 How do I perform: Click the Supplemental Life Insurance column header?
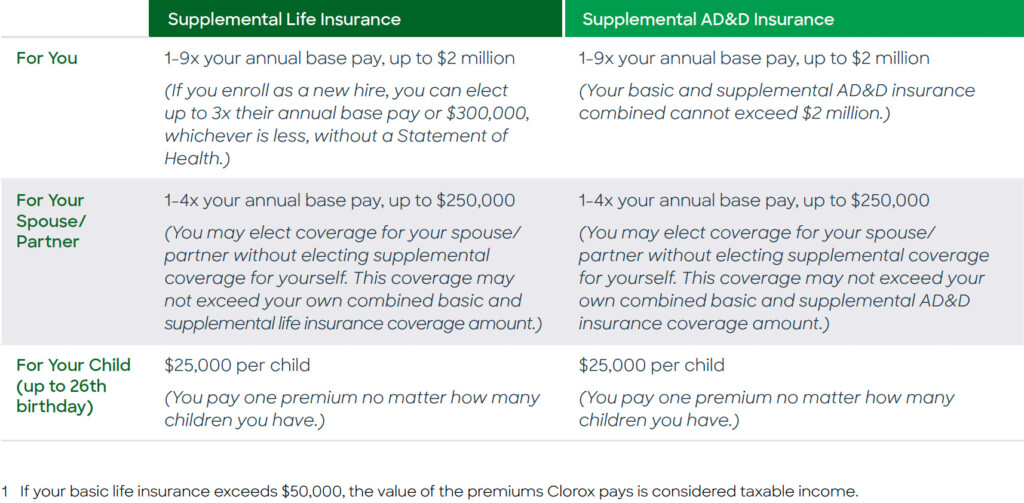[284, 19]
